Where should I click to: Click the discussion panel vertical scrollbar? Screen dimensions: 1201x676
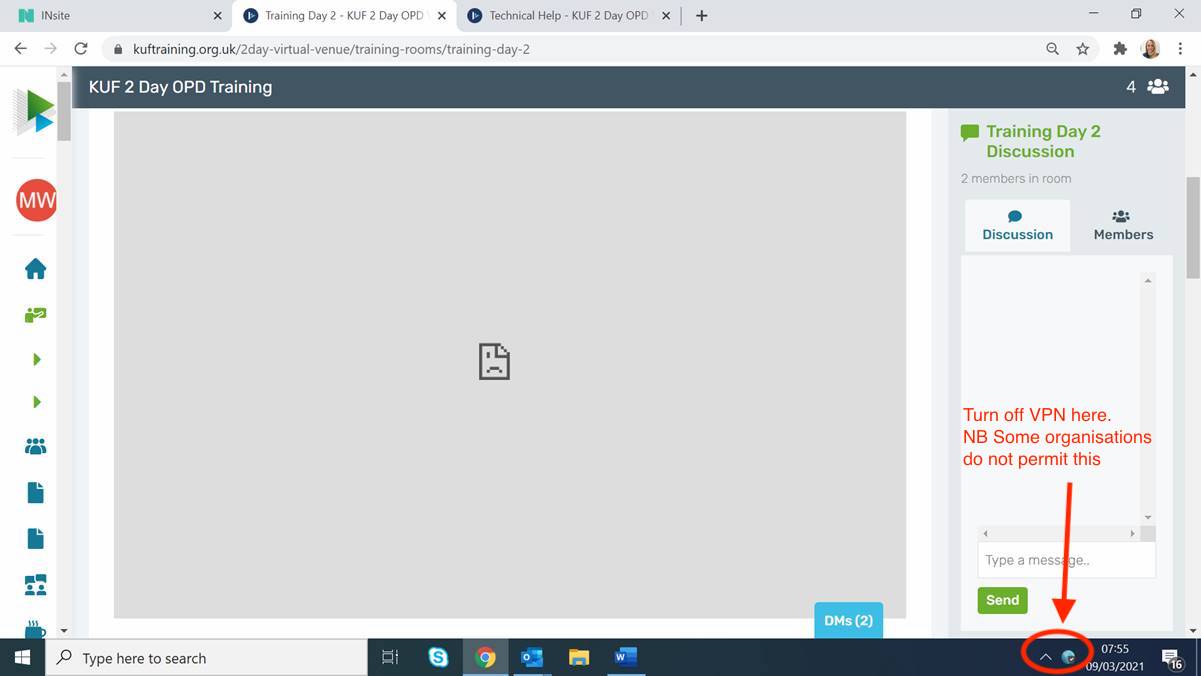1148,398
